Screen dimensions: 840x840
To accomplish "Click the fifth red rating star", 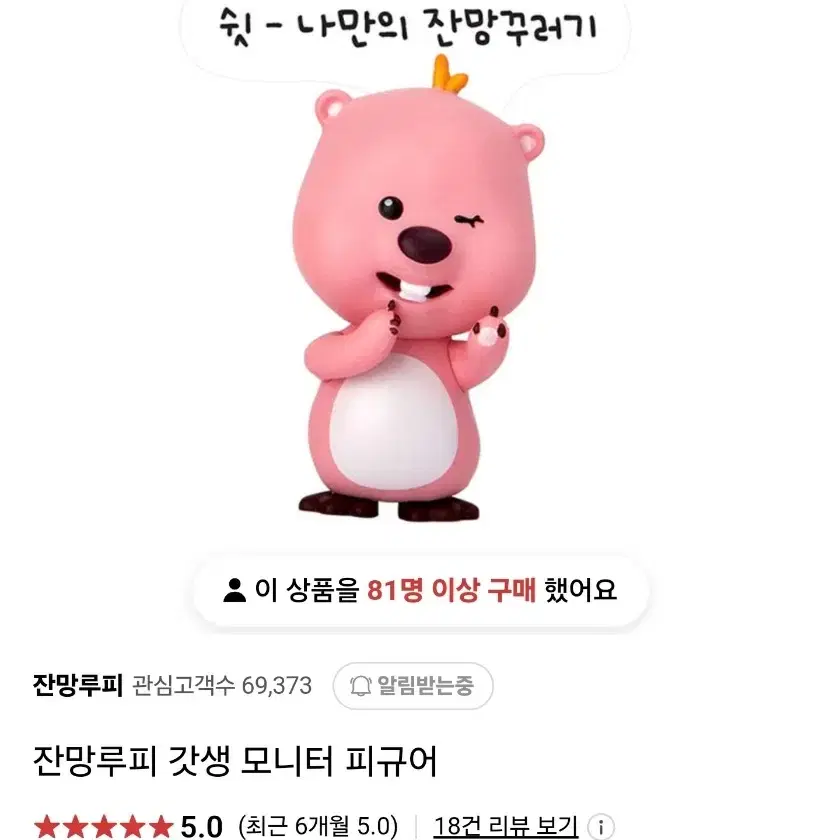I will [160, 827].
